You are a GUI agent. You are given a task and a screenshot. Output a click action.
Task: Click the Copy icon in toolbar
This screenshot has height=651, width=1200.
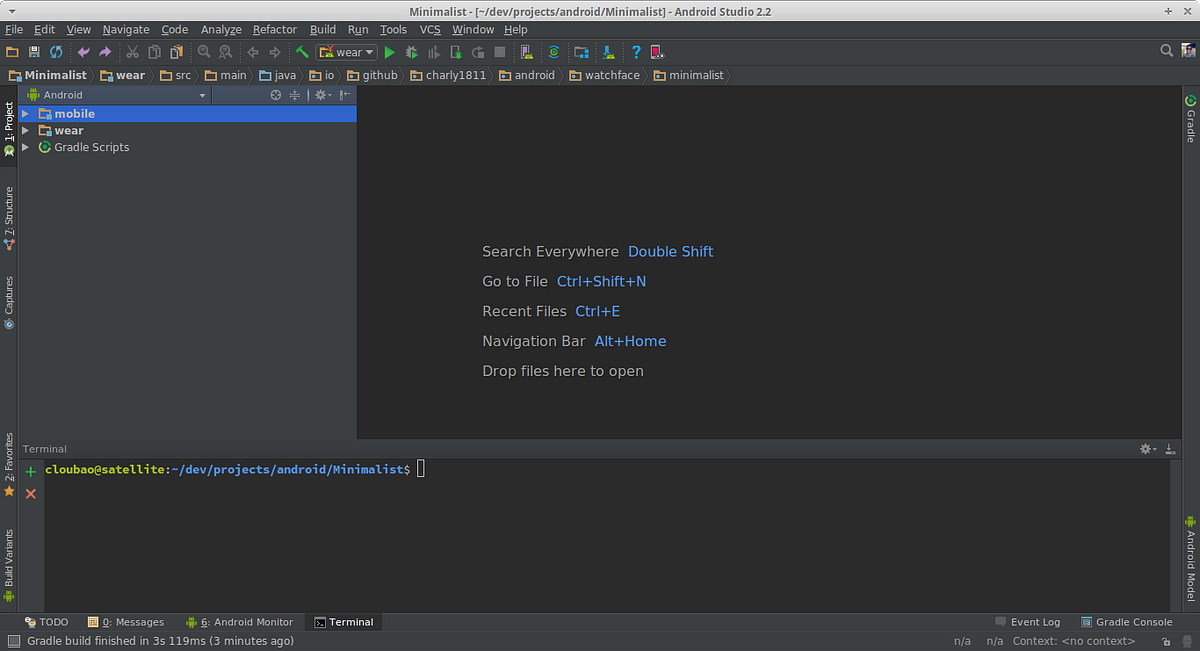155,52
